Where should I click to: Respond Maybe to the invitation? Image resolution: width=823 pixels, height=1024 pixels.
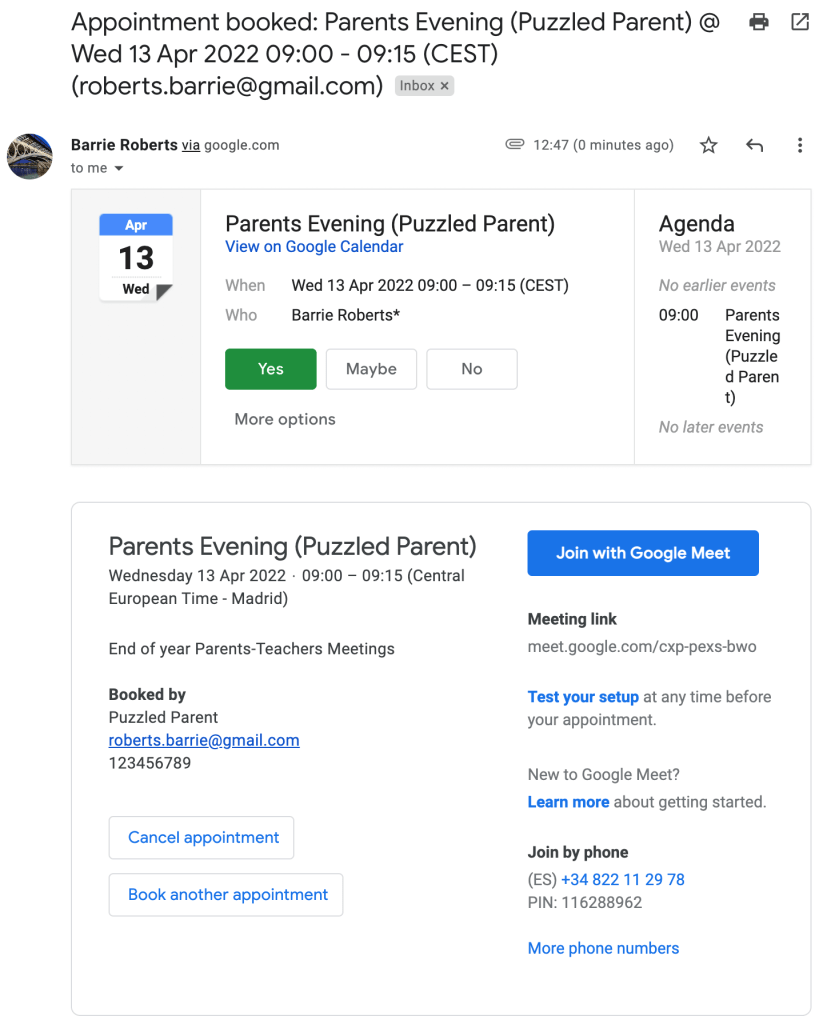click(x=371, y=369)
